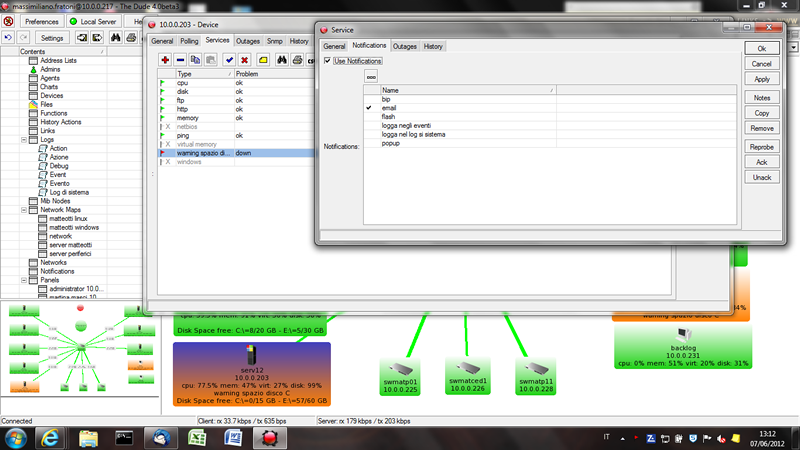
Task: Select warning spazio di... service row
Action: pos(237,153)
